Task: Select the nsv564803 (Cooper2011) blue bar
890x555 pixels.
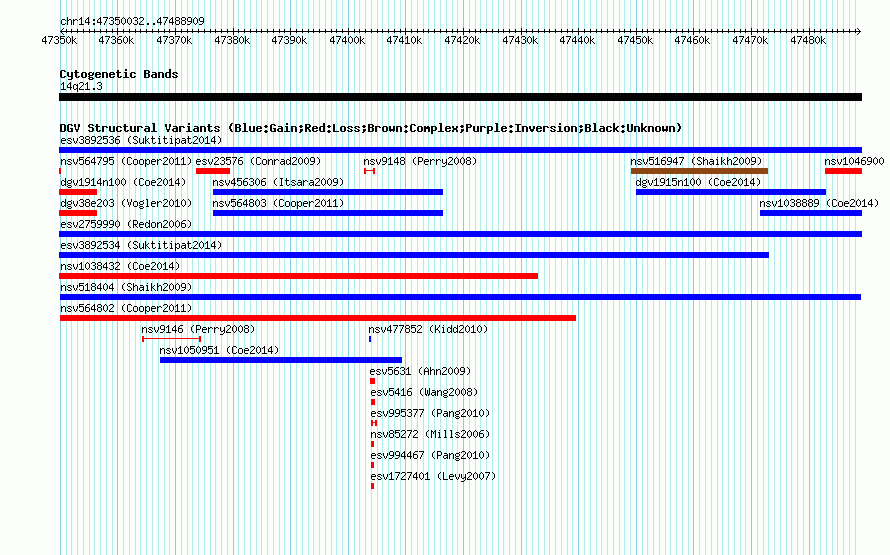Action: tap(328, 213)
